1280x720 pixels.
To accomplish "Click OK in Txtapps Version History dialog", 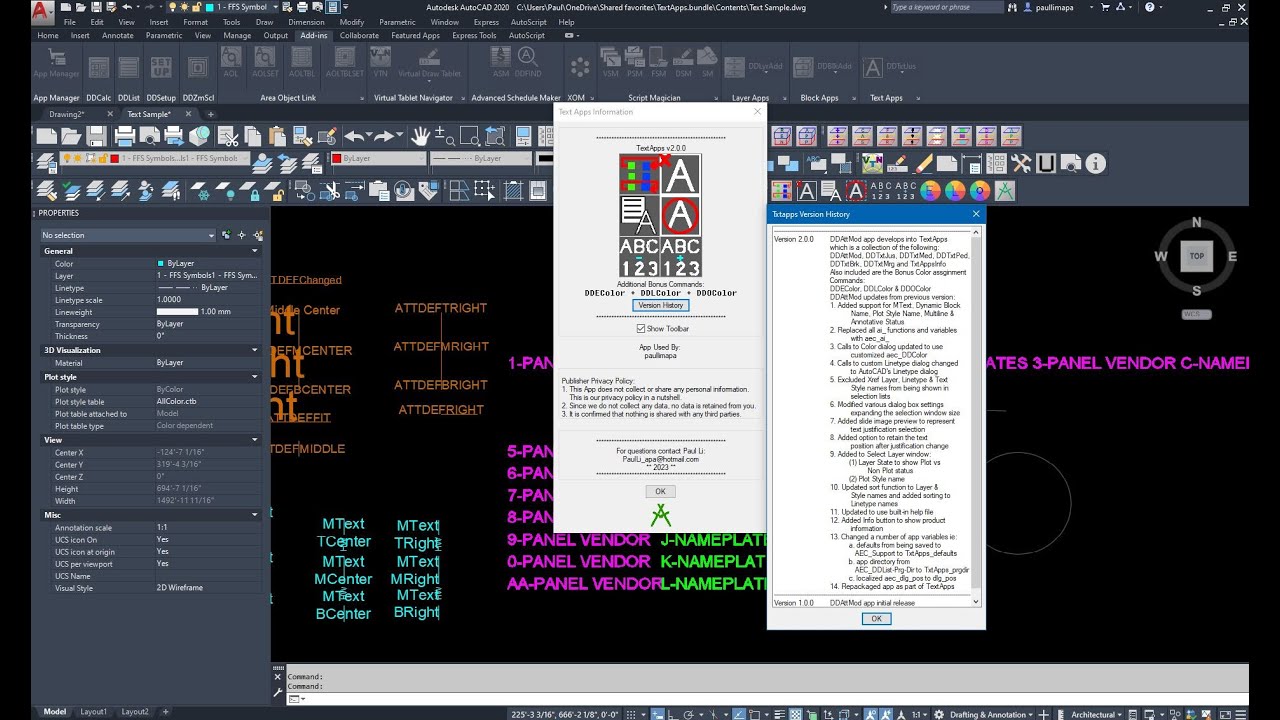I will click(876, 619).
